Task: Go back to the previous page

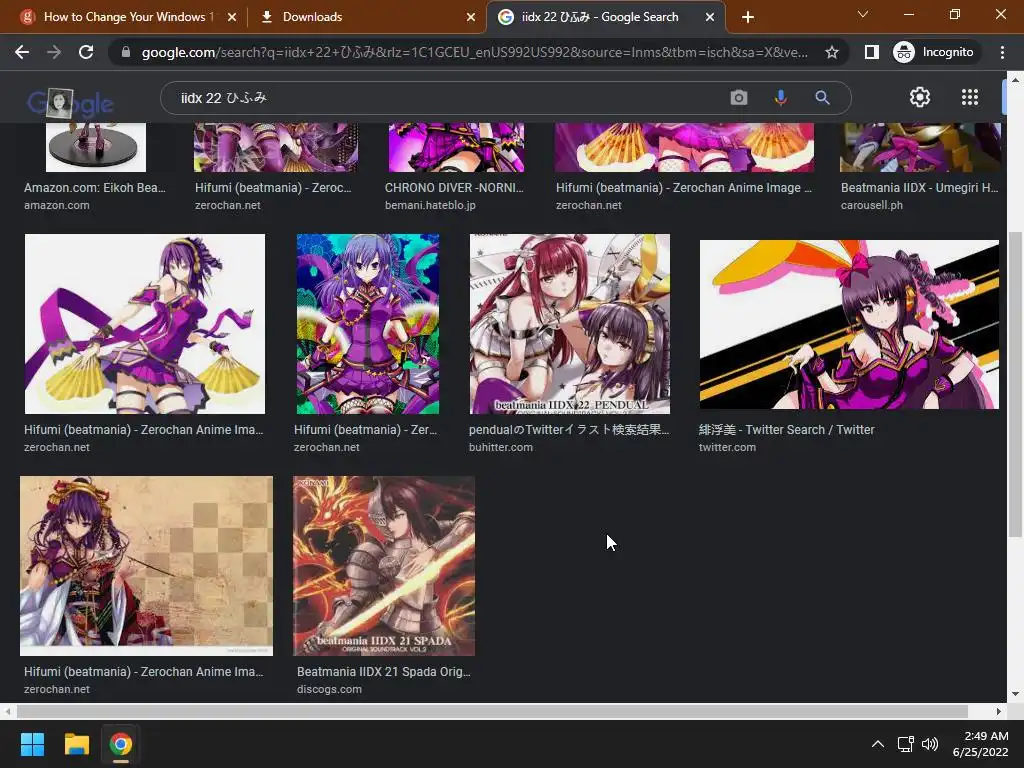Action: point(22,52)
